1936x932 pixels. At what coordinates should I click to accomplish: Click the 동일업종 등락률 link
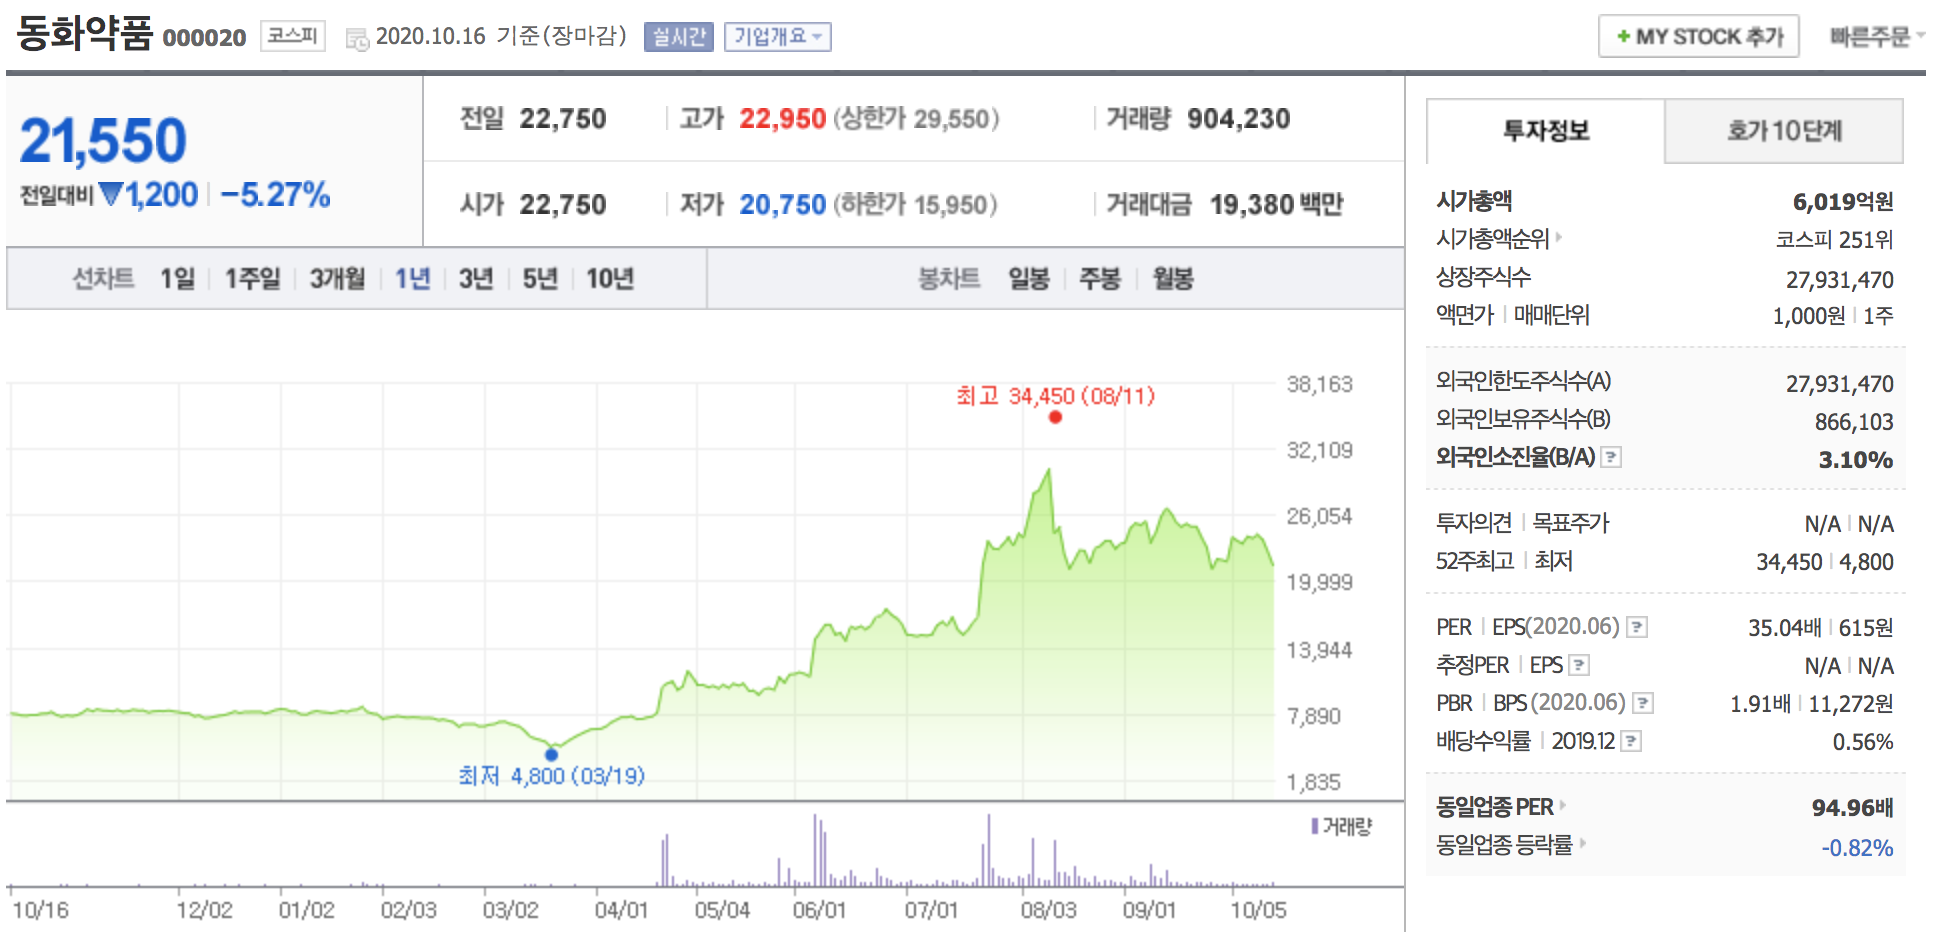(1505, 845)
